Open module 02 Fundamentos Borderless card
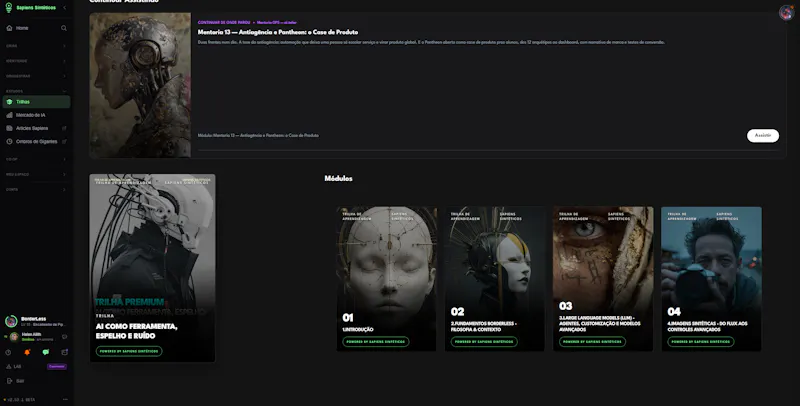This screenshot has width=800, height=406. coord(494,279)
